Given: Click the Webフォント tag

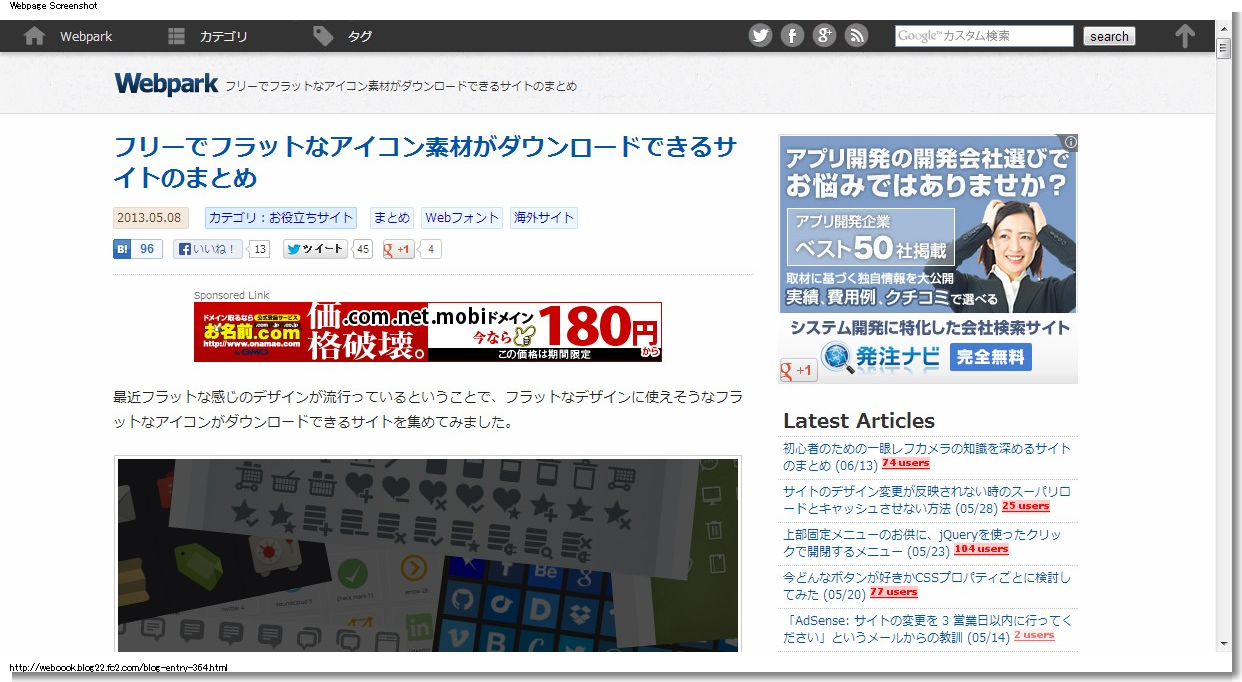Looking at the screenshot, I should tap(462, 218).
